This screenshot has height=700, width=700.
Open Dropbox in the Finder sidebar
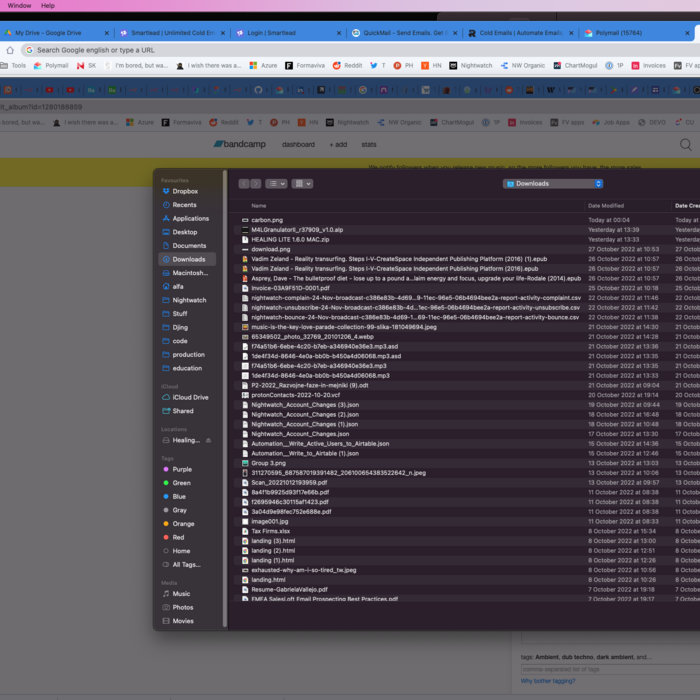coord(185,191)
